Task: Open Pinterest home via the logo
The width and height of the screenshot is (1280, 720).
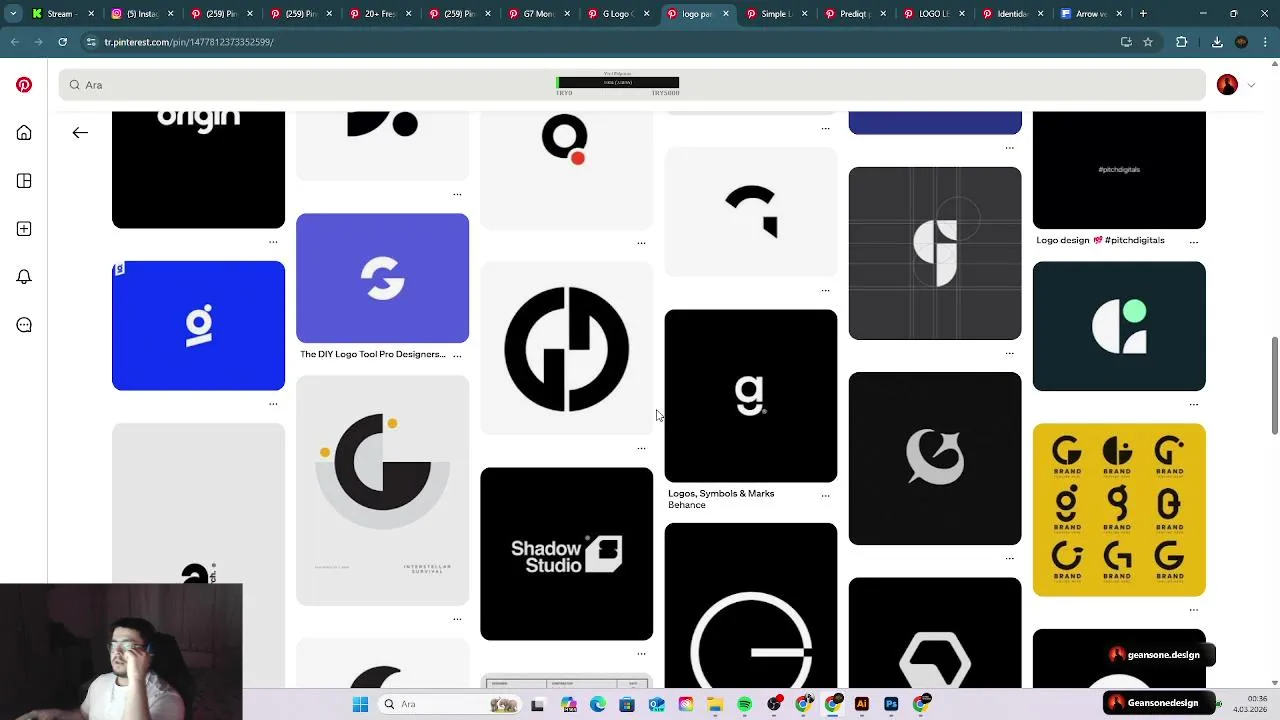Action: pyautogui.click(x=24, y=85)
